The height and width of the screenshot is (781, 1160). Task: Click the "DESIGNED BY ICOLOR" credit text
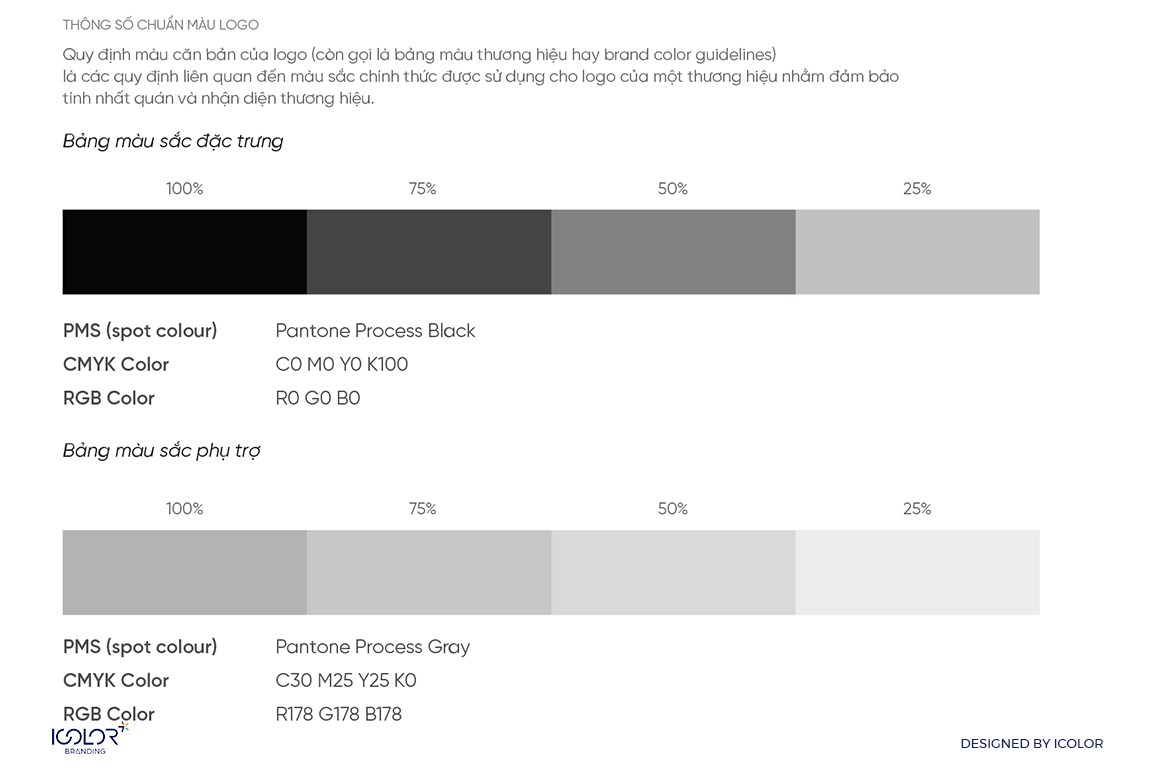1031,744
